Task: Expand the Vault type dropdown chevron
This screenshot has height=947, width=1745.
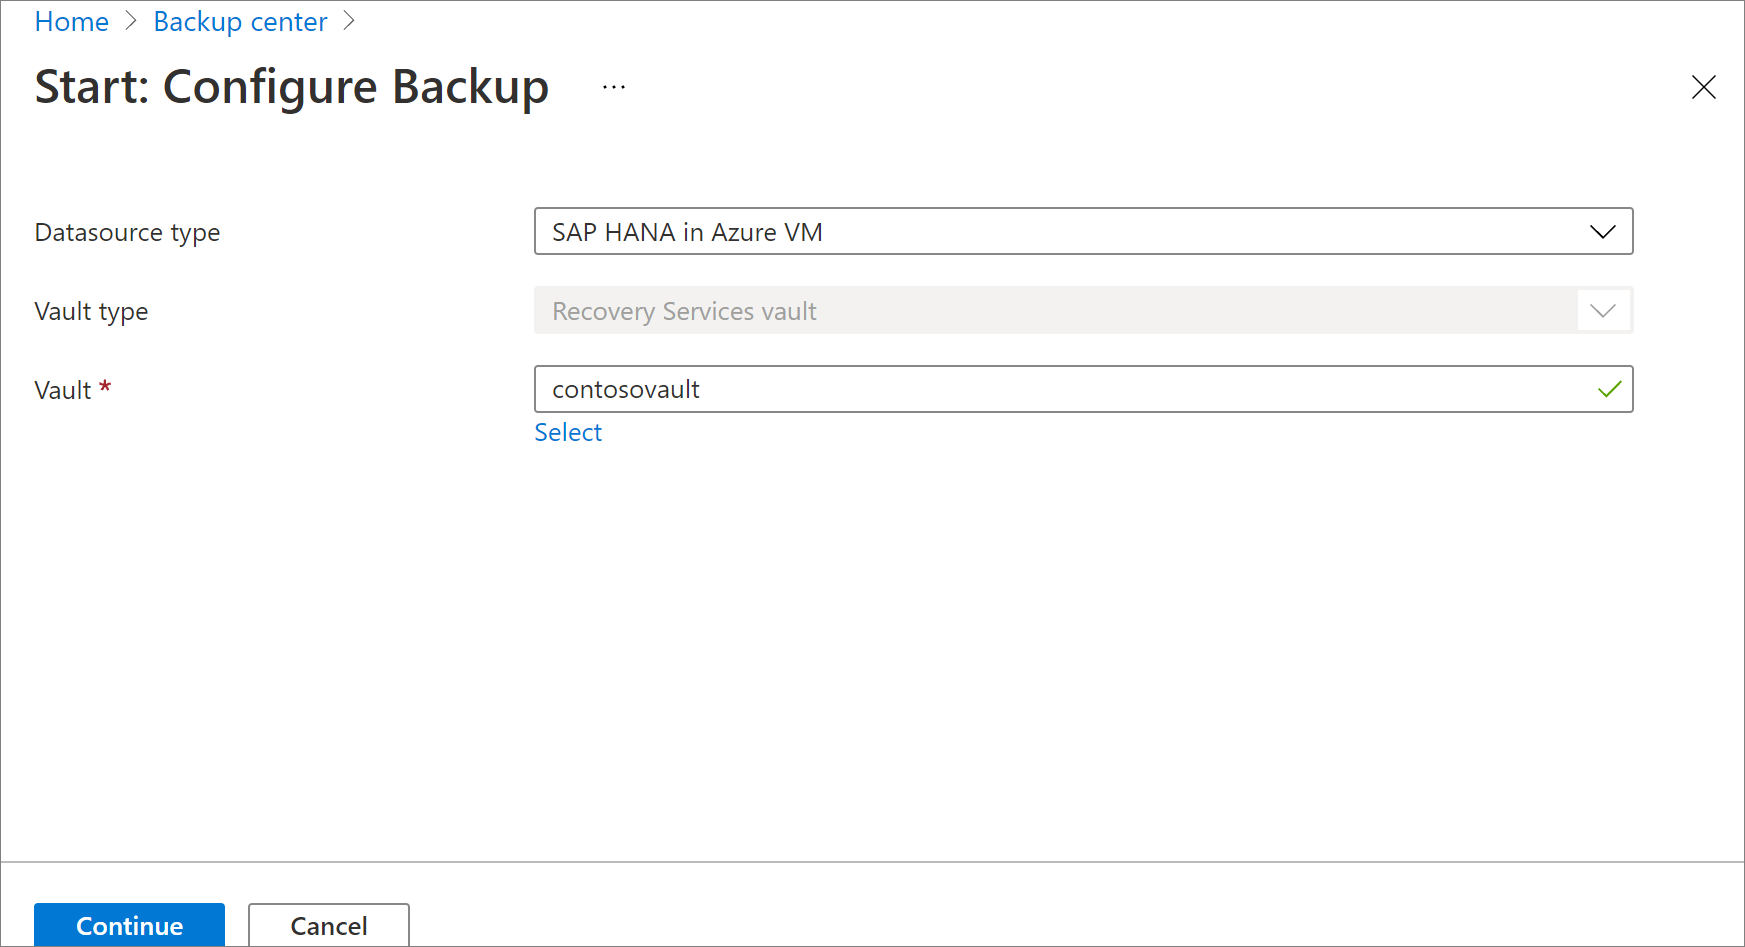Action: pyautogui.click(x=1603, y=310)
